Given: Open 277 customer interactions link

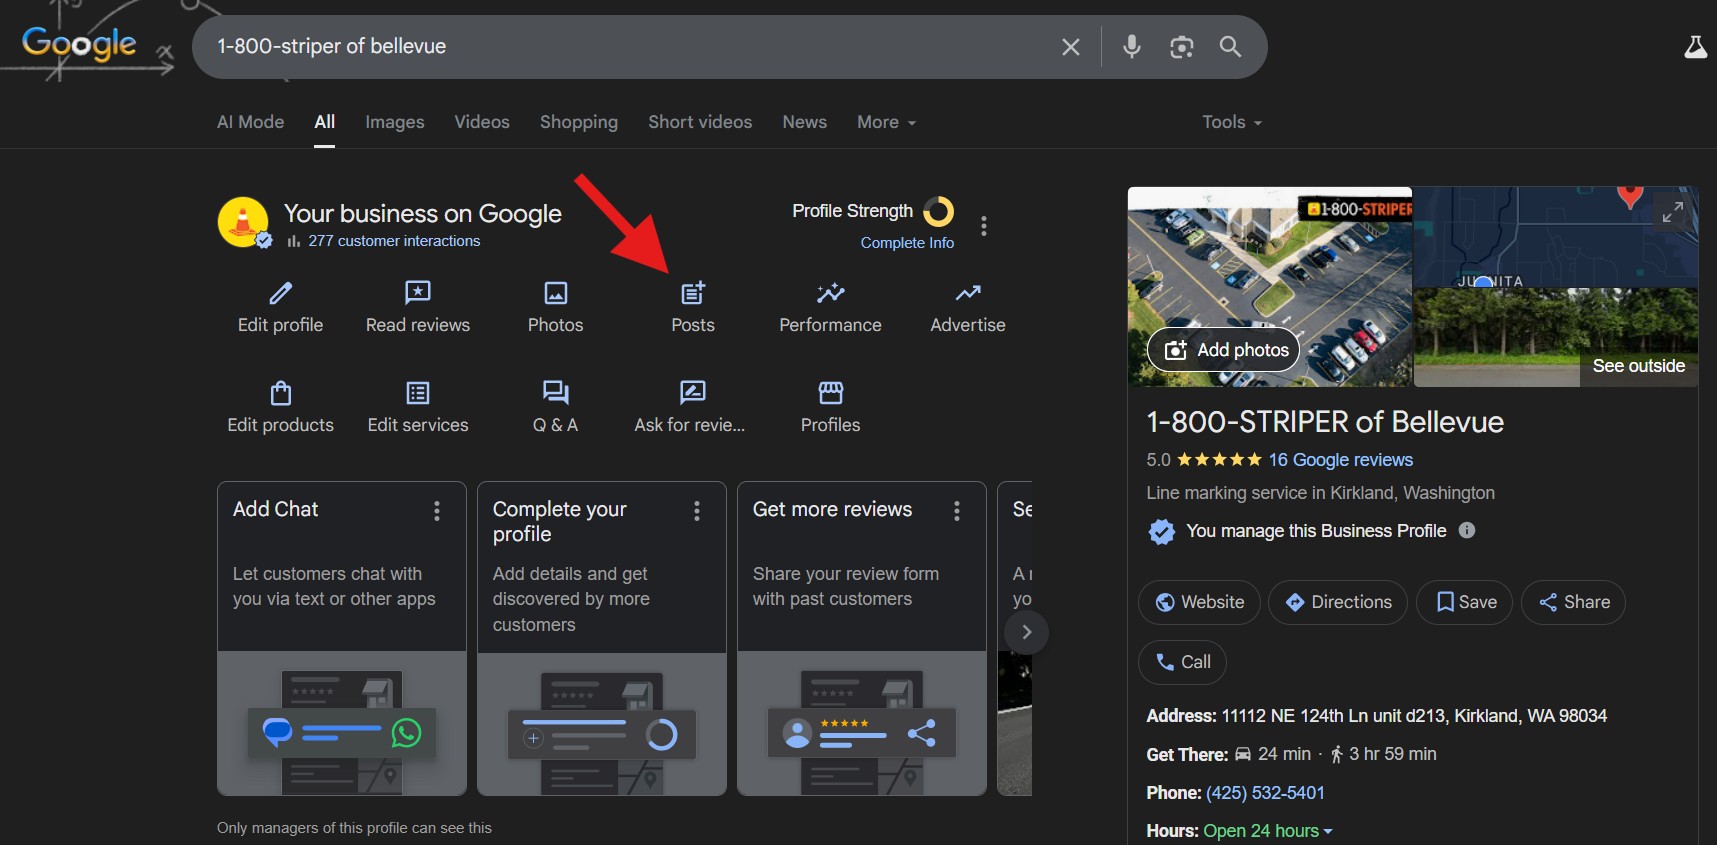Looking at the screenshot, I should pos(394,241).
